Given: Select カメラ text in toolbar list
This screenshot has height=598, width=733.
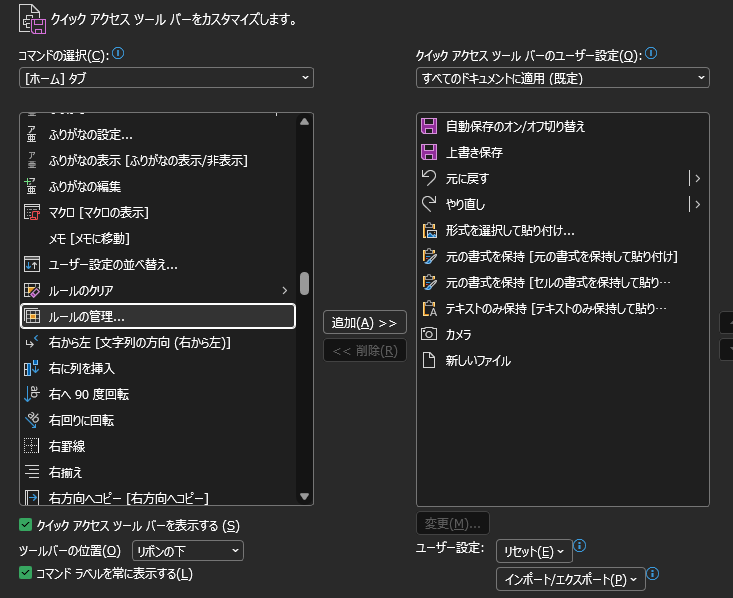Looking at the screenshot, I should tap(458, 335).
